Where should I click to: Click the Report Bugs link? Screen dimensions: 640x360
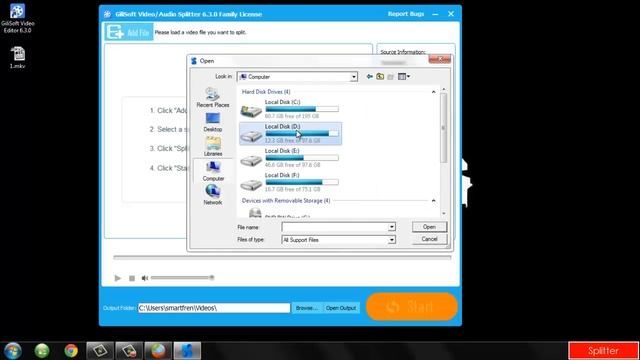(x=406, y=14)
